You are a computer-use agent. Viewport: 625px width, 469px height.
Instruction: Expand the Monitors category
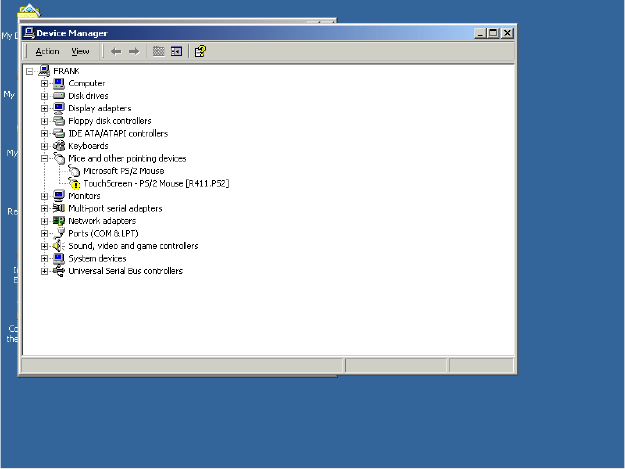pyautogui.click(x=44, y=196)
